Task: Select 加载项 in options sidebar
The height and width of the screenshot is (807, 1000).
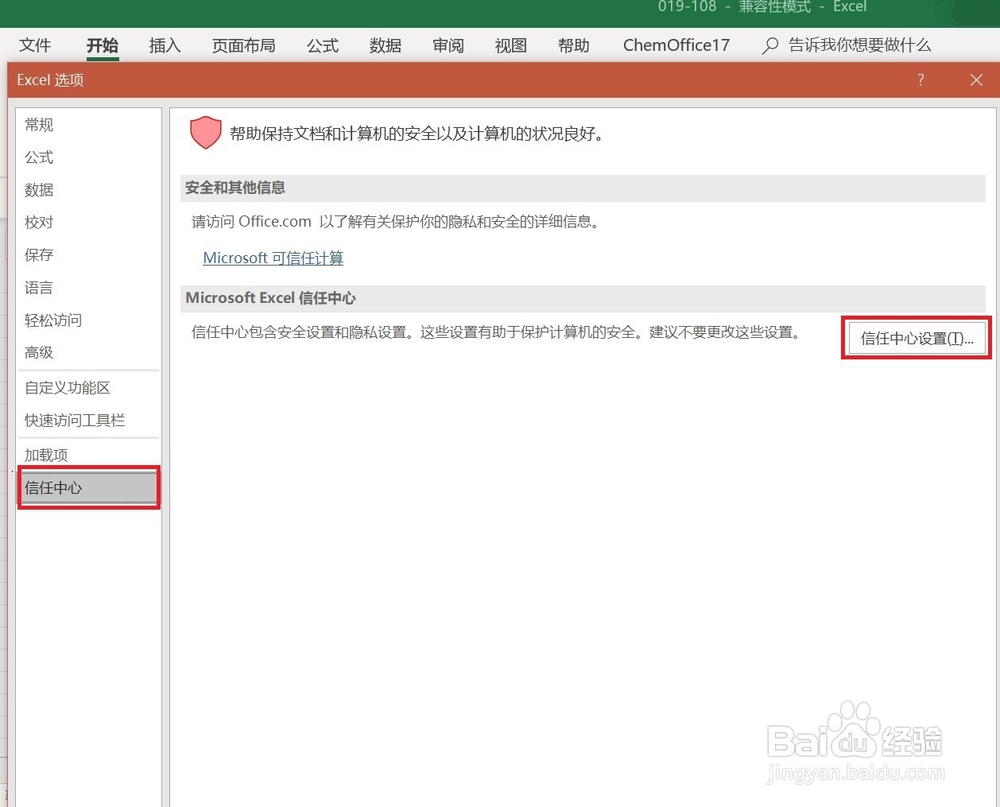Action: tap(89, 455)
